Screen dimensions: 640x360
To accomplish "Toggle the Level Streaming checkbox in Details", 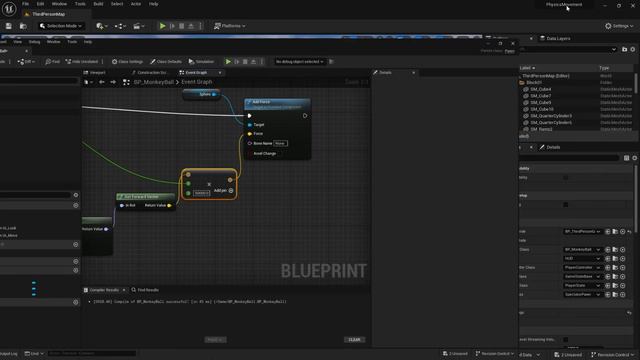I will 565,340.
